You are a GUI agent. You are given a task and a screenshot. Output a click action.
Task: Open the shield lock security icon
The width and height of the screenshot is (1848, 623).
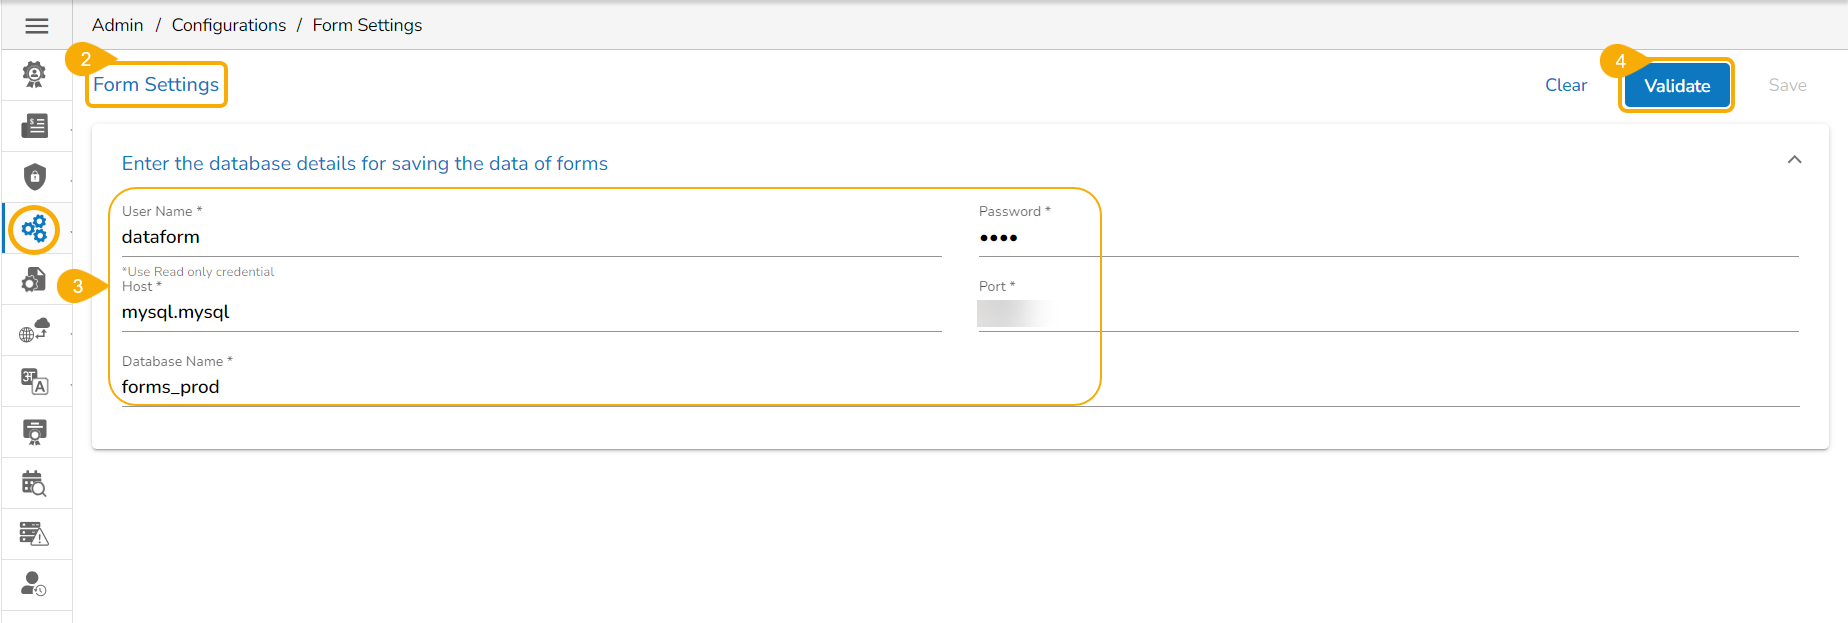coord(35,177)
